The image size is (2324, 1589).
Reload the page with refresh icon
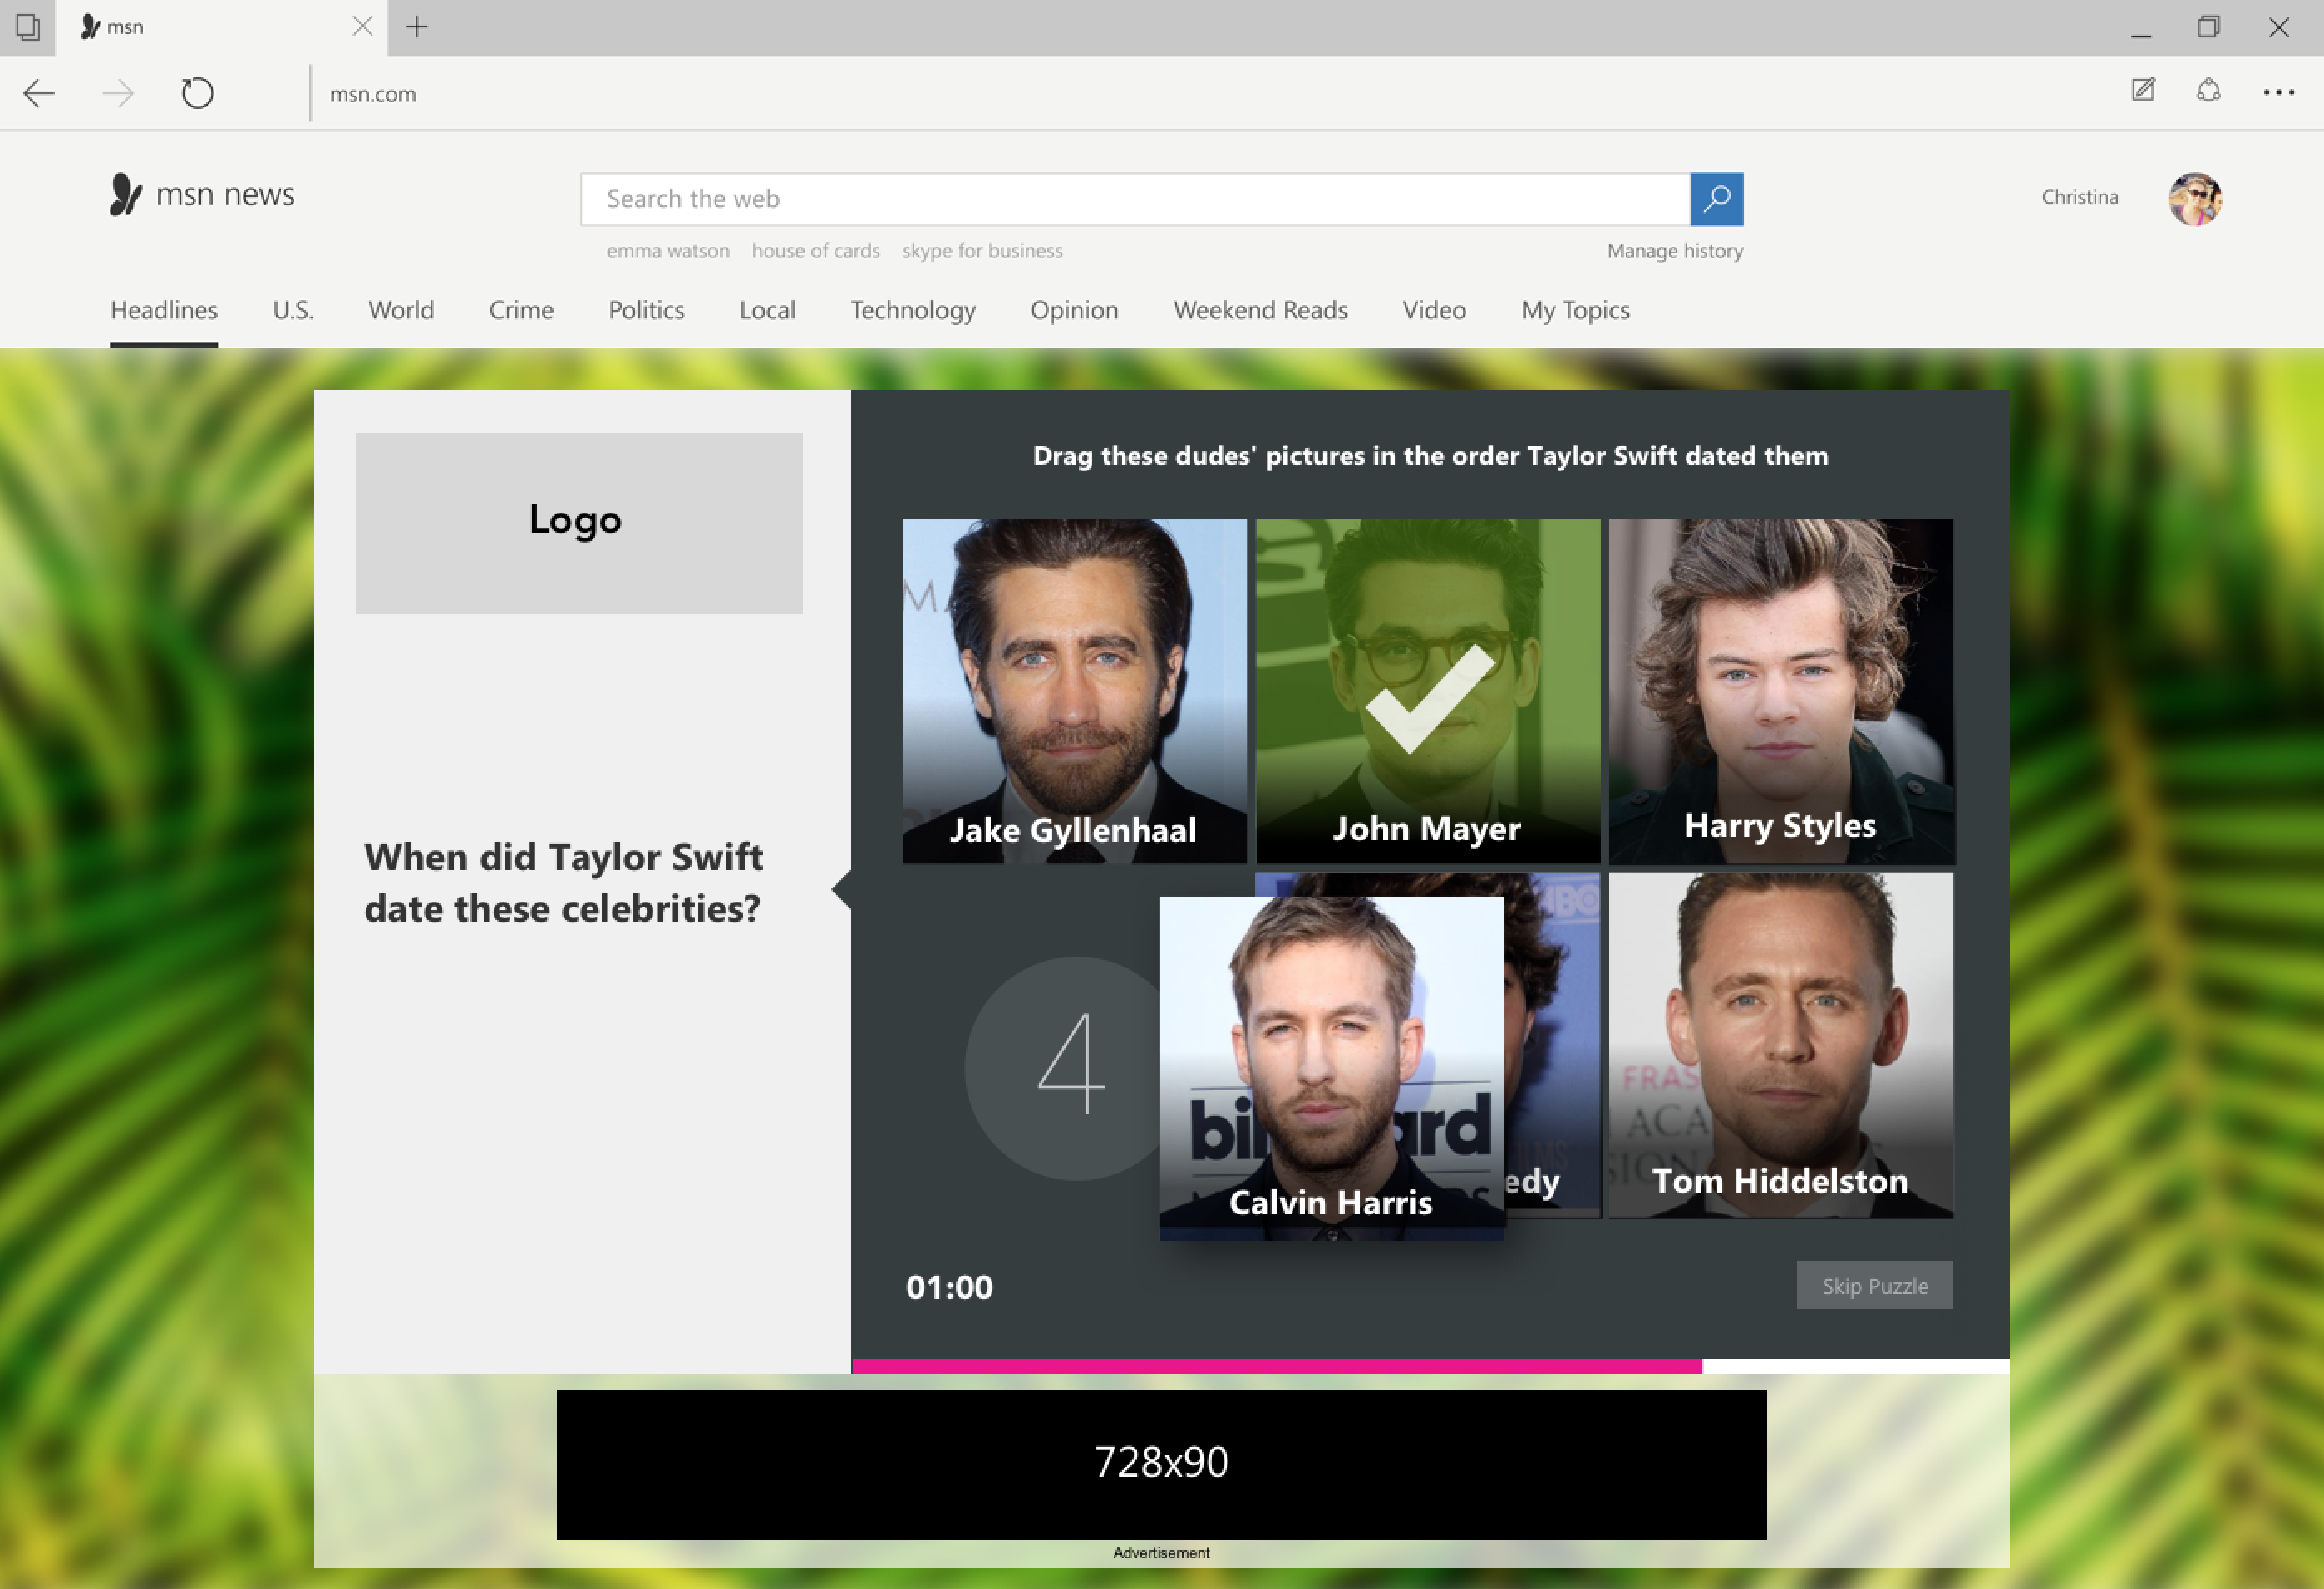197,94
